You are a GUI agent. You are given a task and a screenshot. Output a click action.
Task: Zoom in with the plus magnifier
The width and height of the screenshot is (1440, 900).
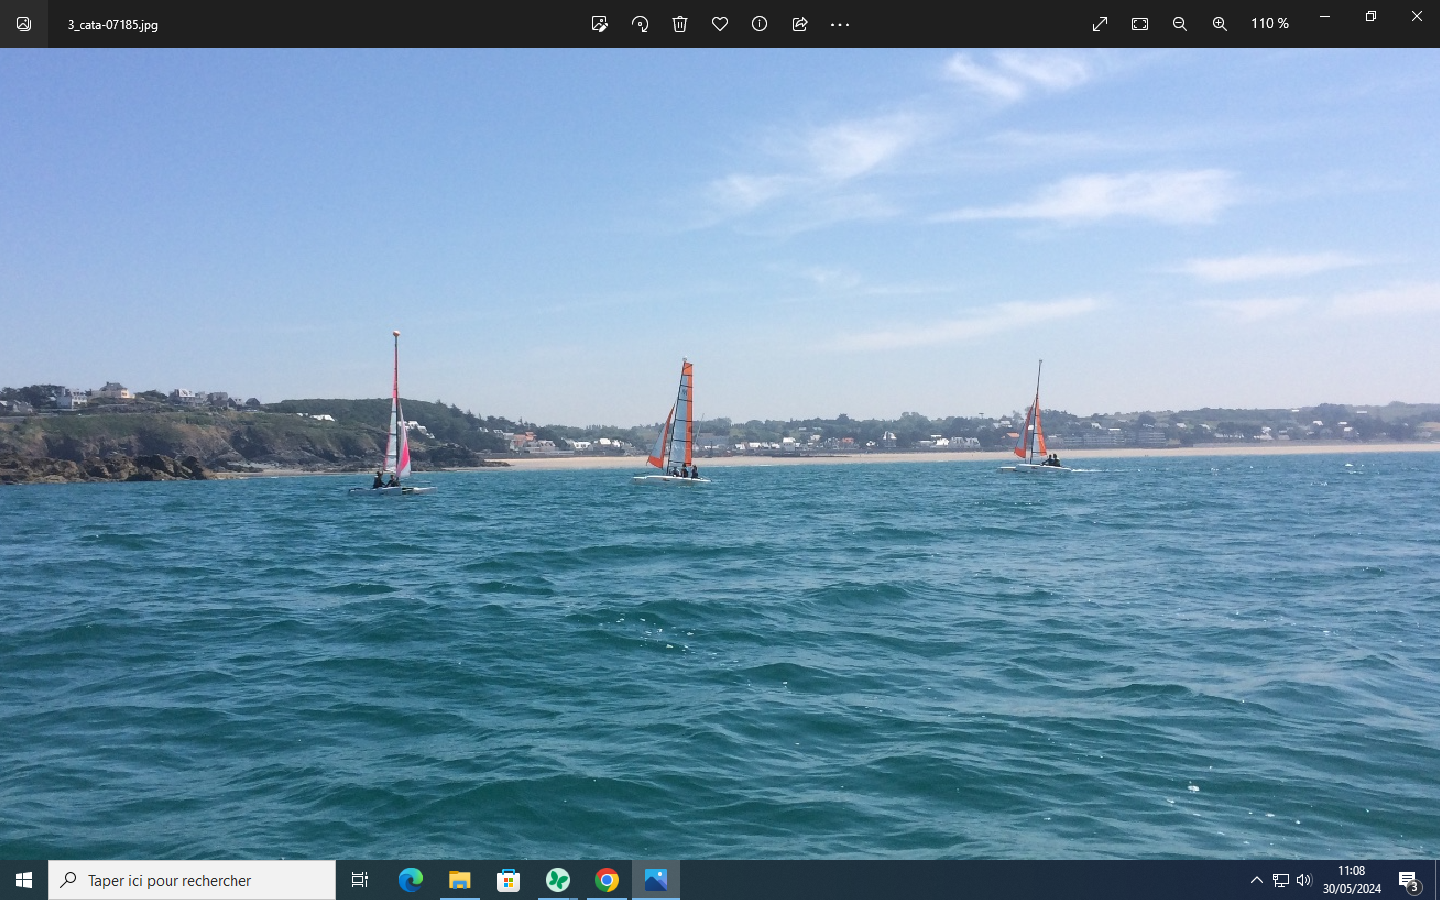1220,24
